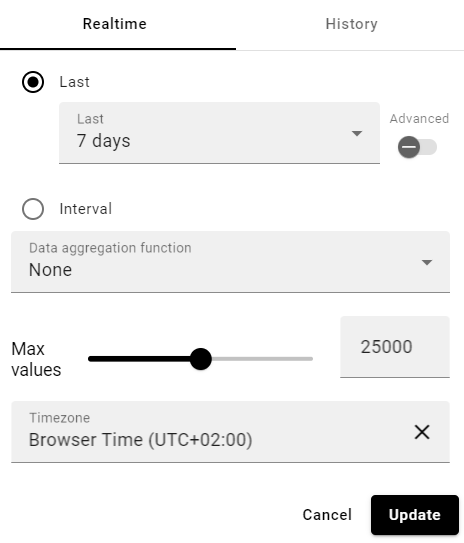Click the arrow icon beside None aggregation

pyautogui.click(x=427, y=262)
